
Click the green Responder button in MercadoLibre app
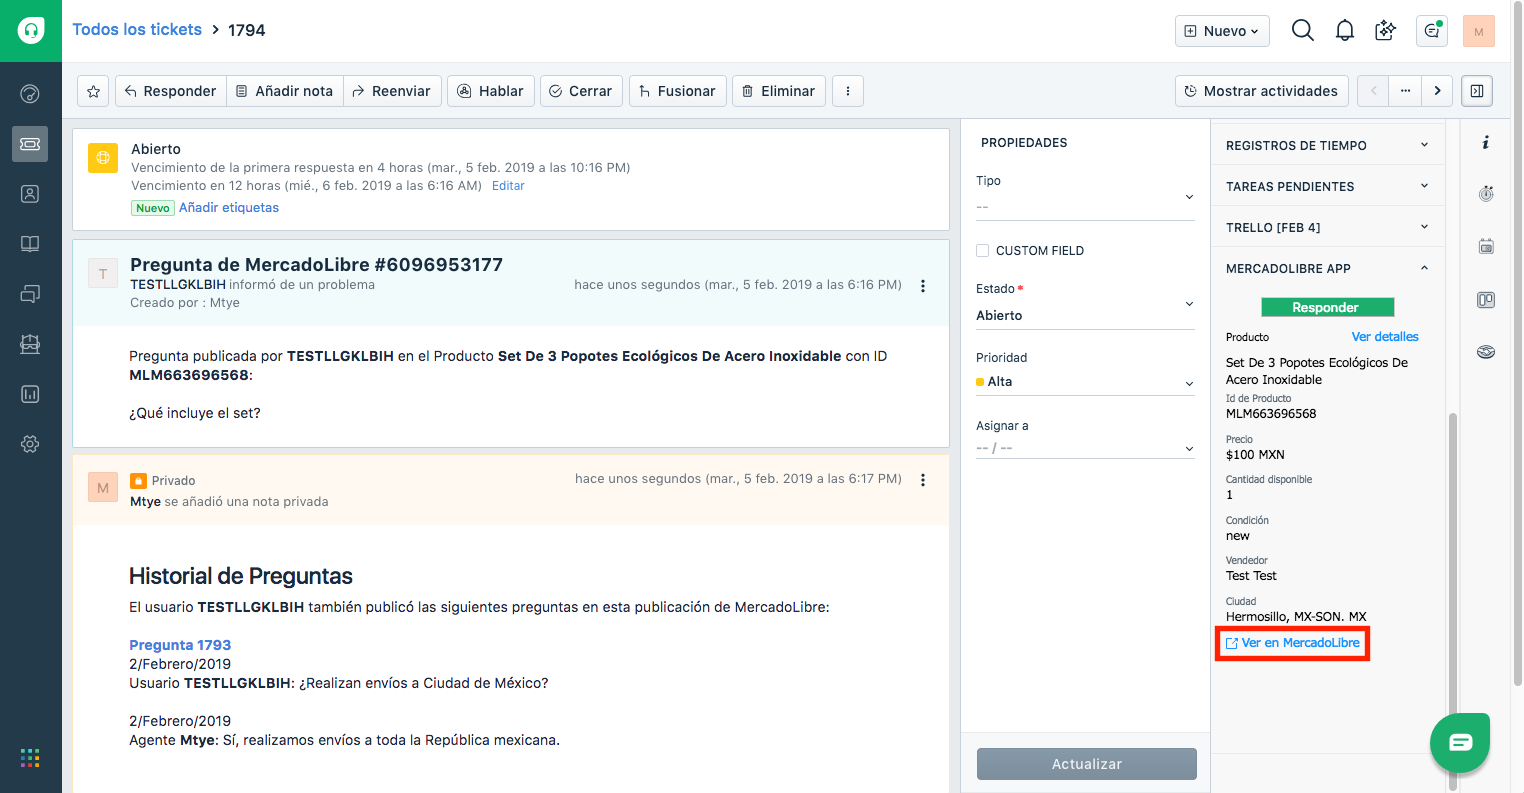1326,307
